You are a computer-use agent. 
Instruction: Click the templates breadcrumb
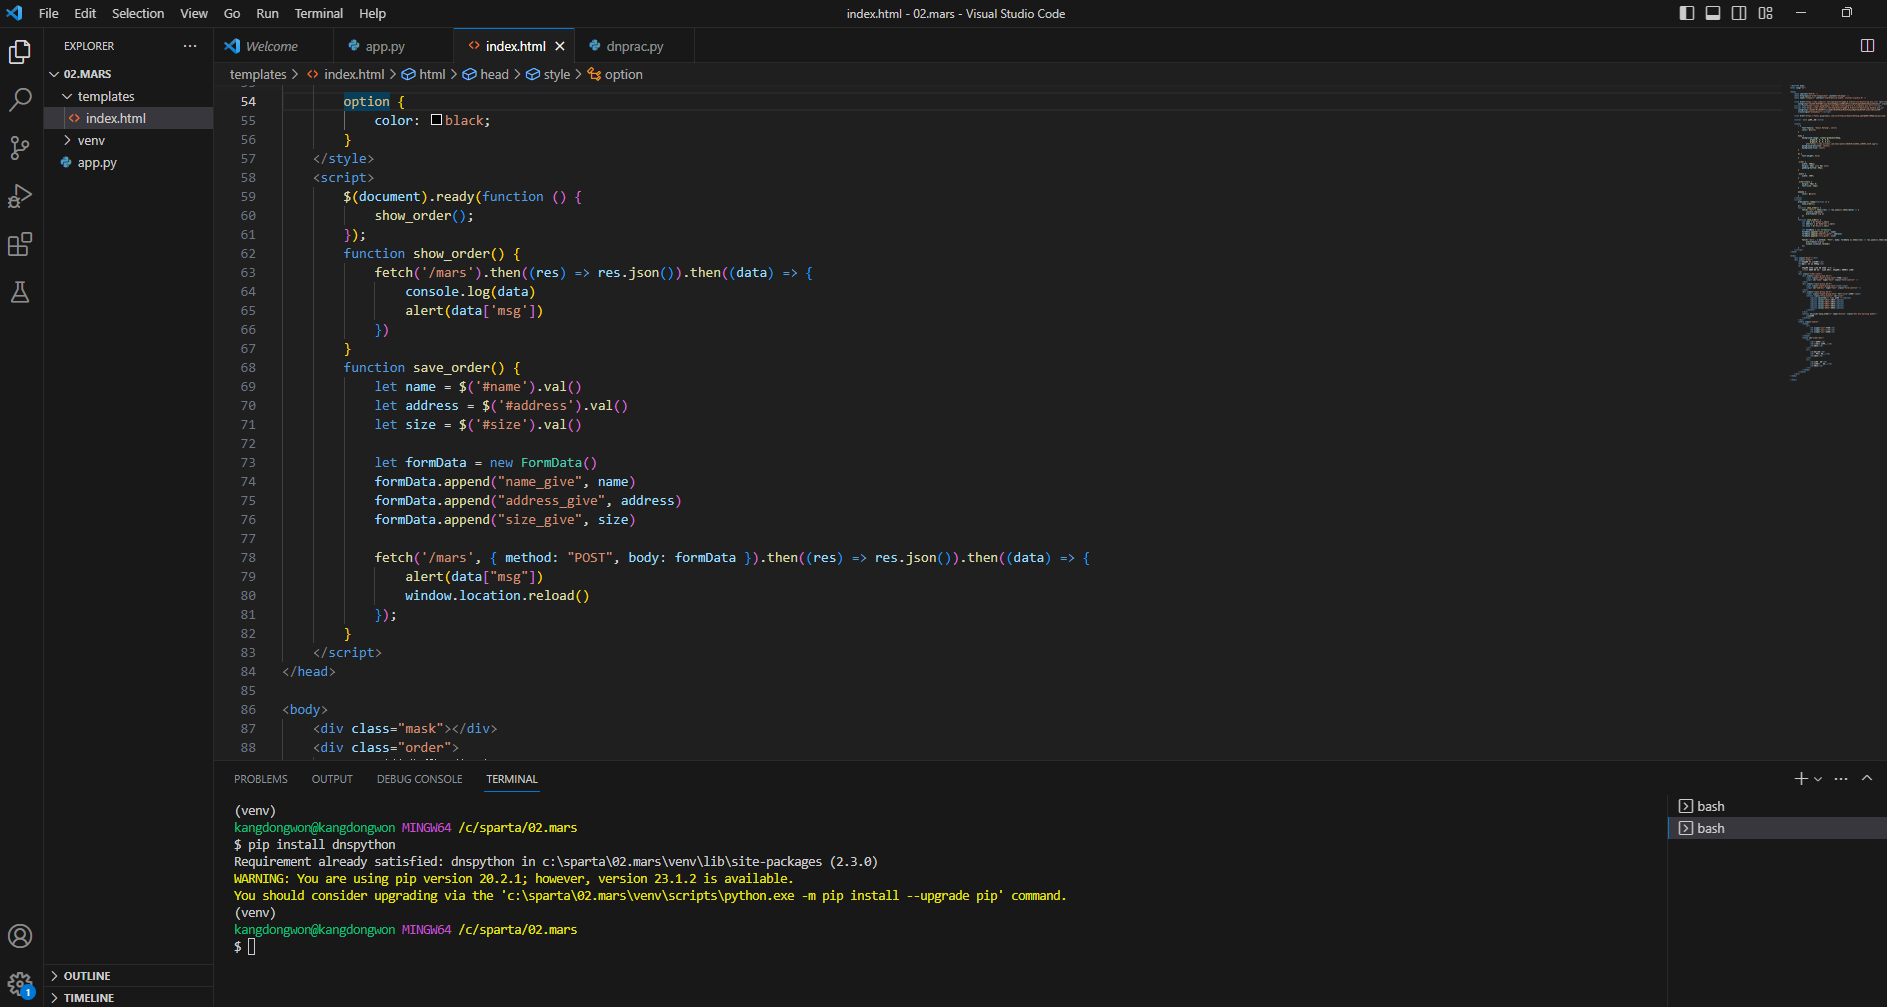tap(258, 74)
